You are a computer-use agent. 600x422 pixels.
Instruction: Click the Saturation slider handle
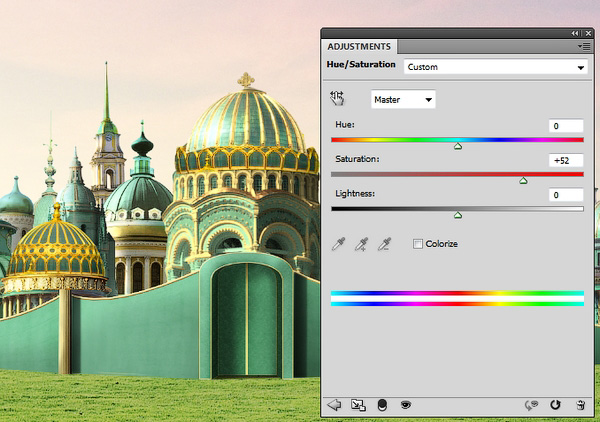pyautogui.click(x=523, y=181)
